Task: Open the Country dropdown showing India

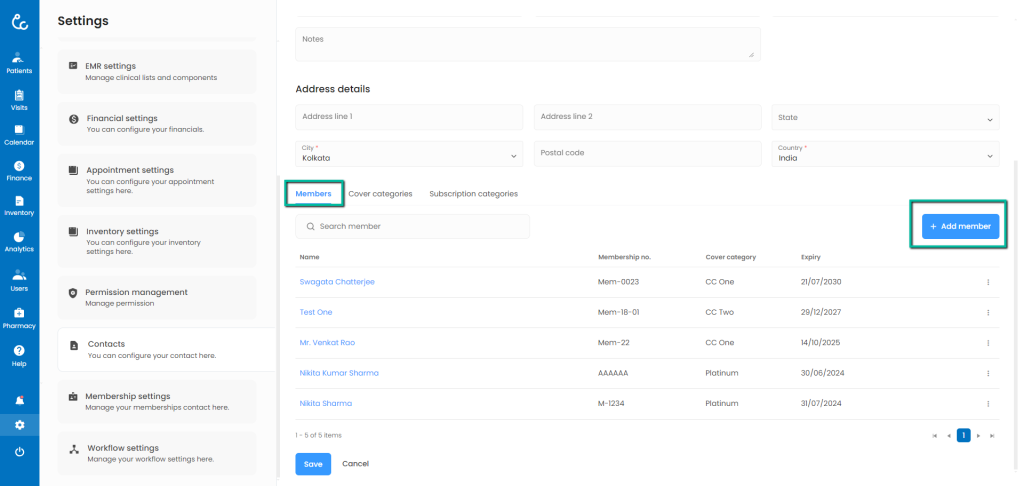Action: pyautogui.click(x=884, y=154)
